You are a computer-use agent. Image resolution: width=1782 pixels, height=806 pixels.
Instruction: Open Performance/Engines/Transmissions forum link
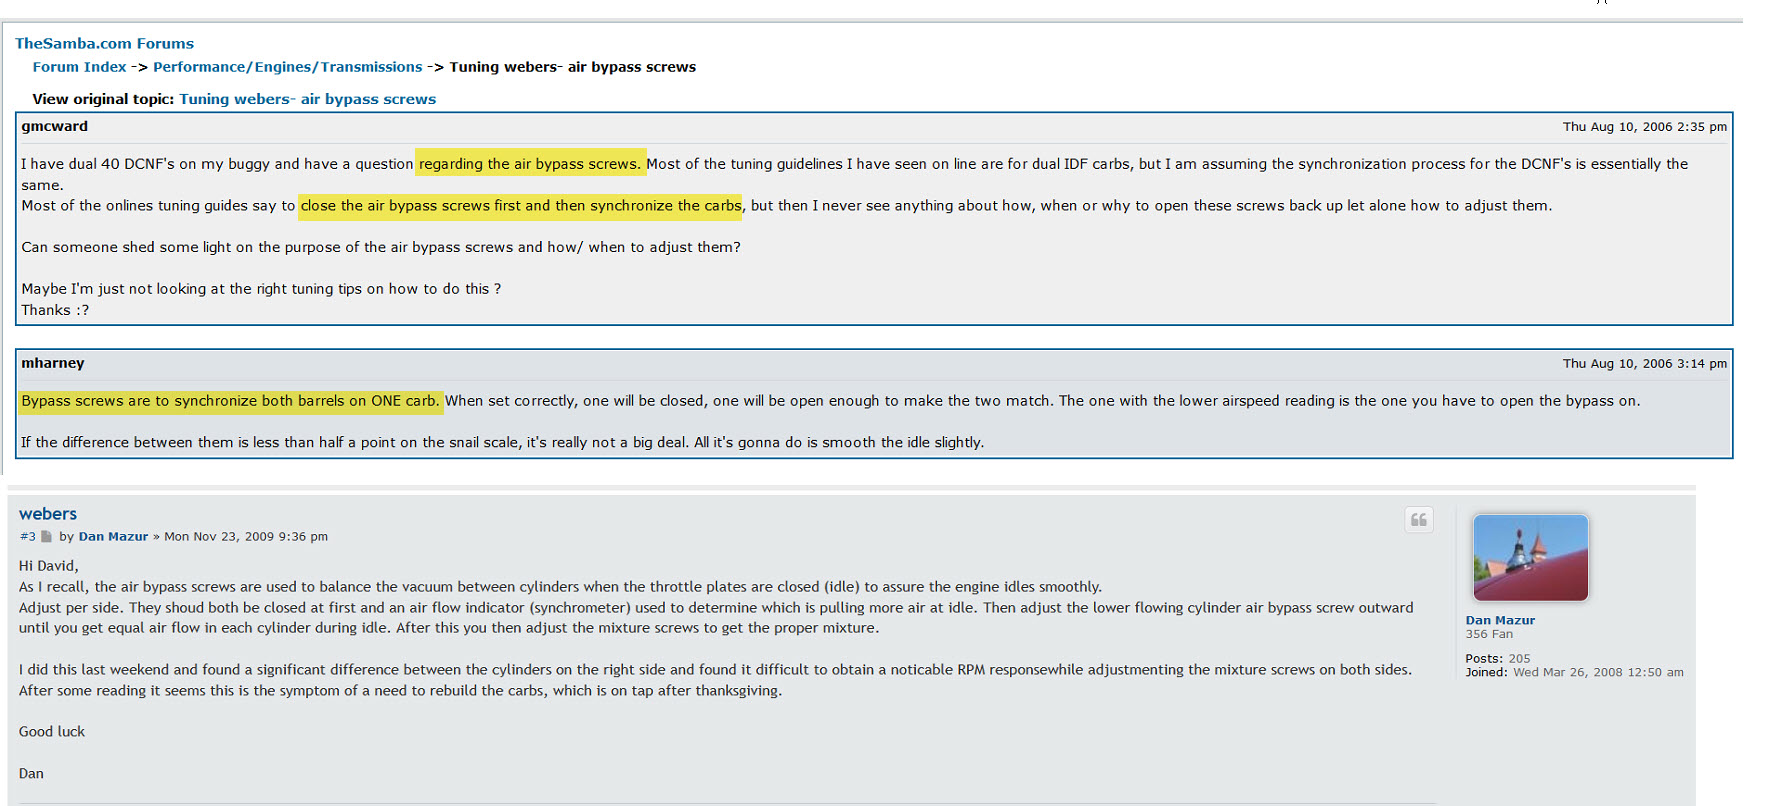click(287, 67)
